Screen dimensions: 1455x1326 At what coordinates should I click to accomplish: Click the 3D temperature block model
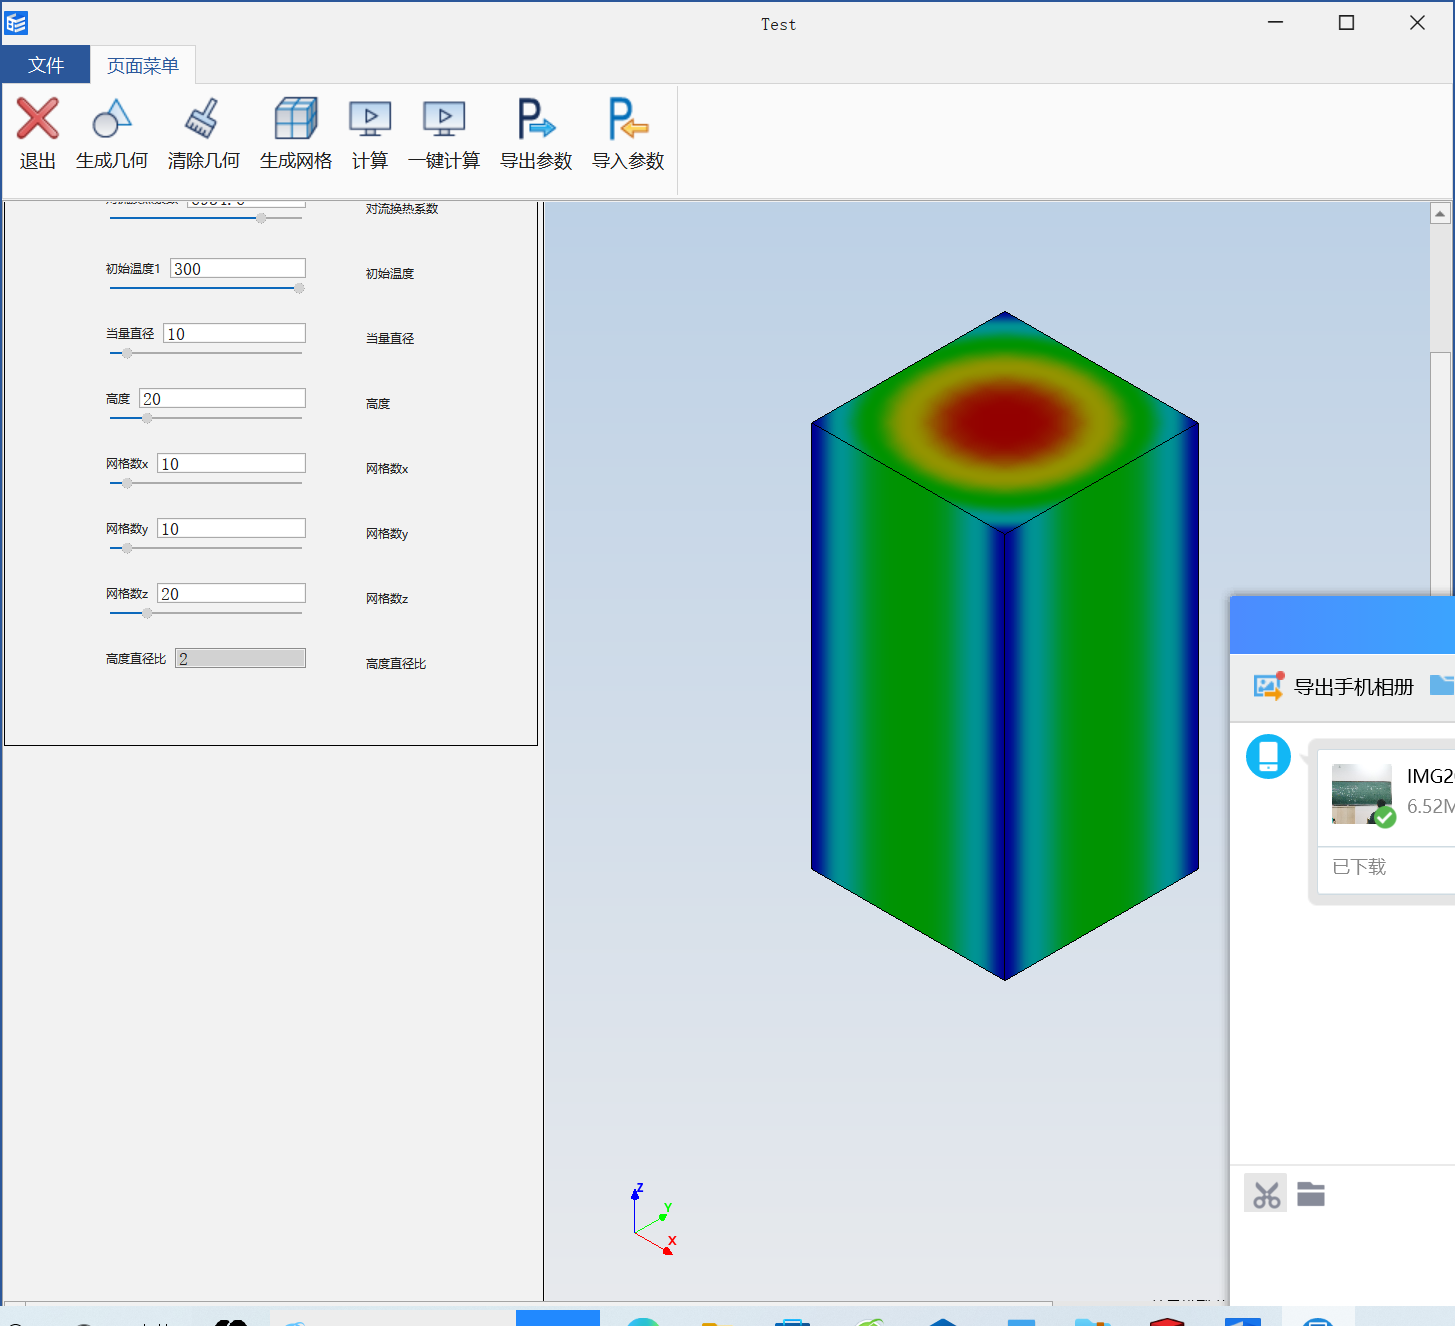coord(1005,645)
